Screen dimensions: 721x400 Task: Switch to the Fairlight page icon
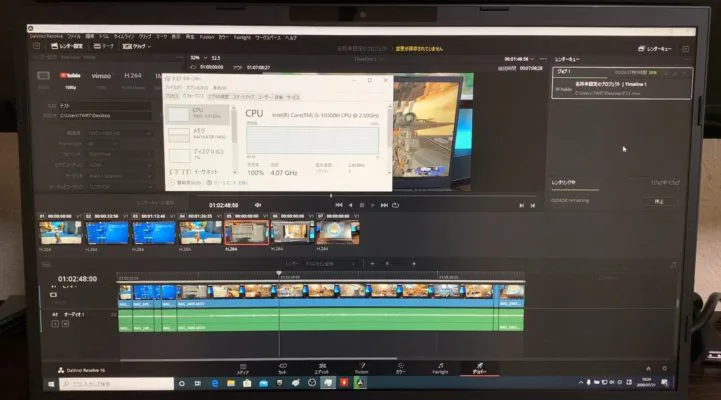click(x=440, y=369)
